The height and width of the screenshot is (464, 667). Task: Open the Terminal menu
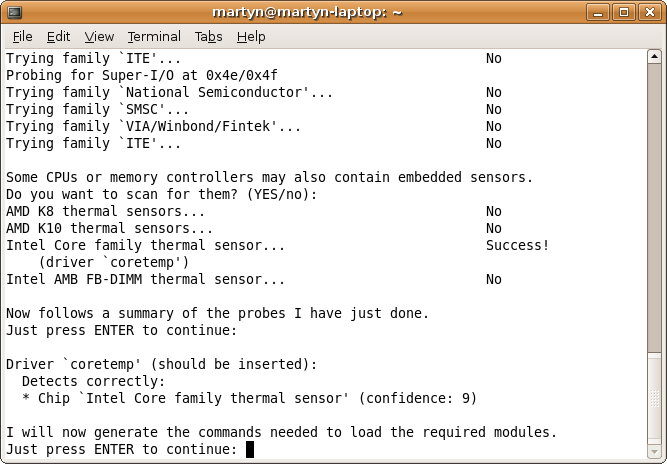(x=154, y=37)
